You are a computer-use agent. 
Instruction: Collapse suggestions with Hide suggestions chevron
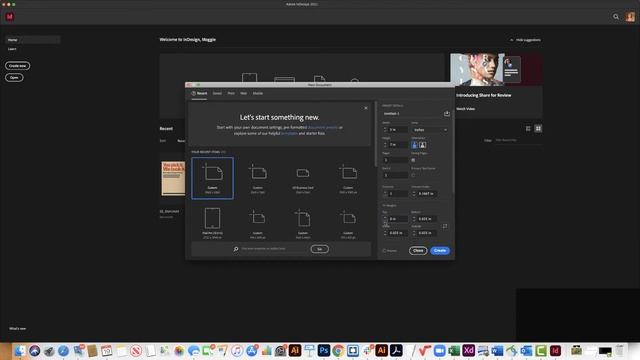click(511, 40)
